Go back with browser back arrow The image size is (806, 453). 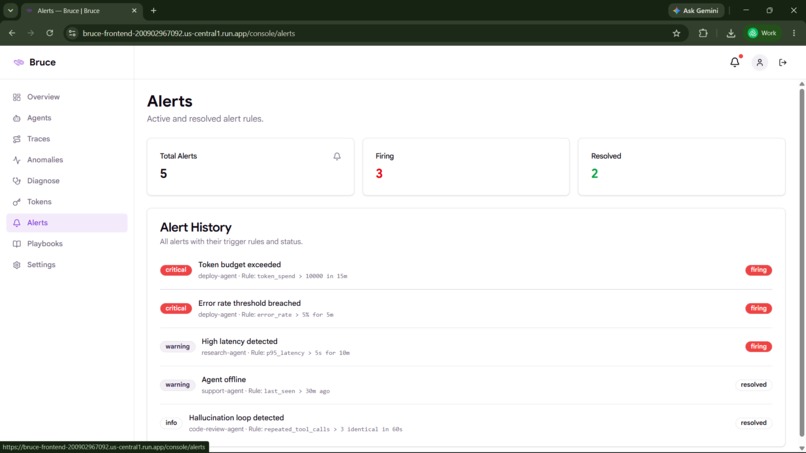pos(12,33)
